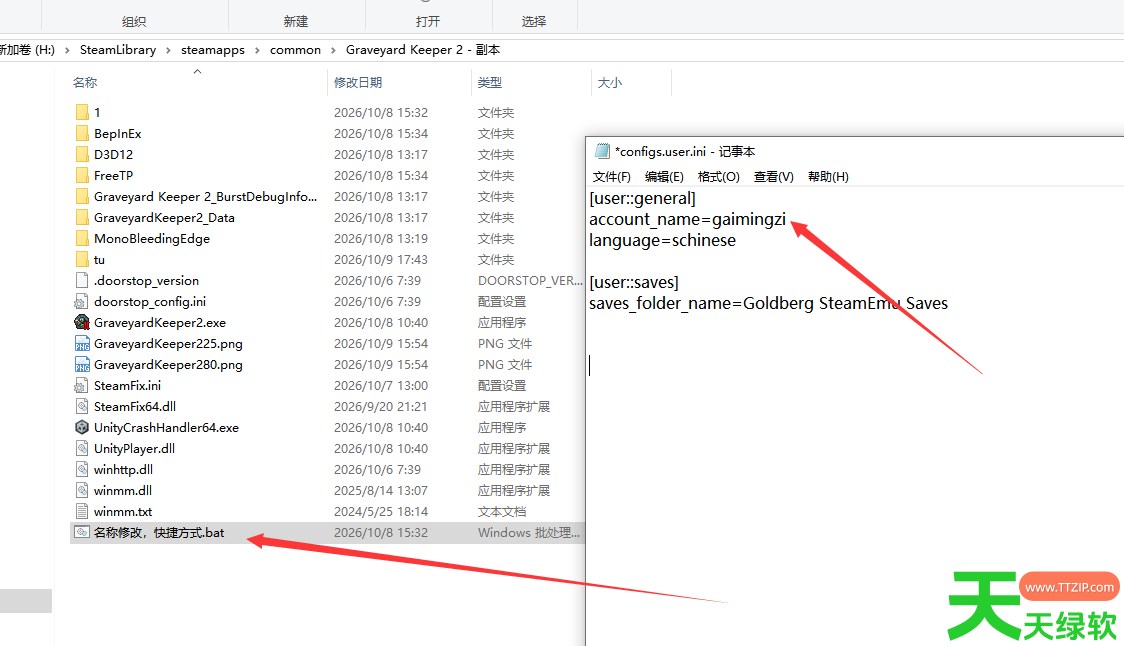
Task: Select the winhttp.dll file name
Action: point(123,470)
